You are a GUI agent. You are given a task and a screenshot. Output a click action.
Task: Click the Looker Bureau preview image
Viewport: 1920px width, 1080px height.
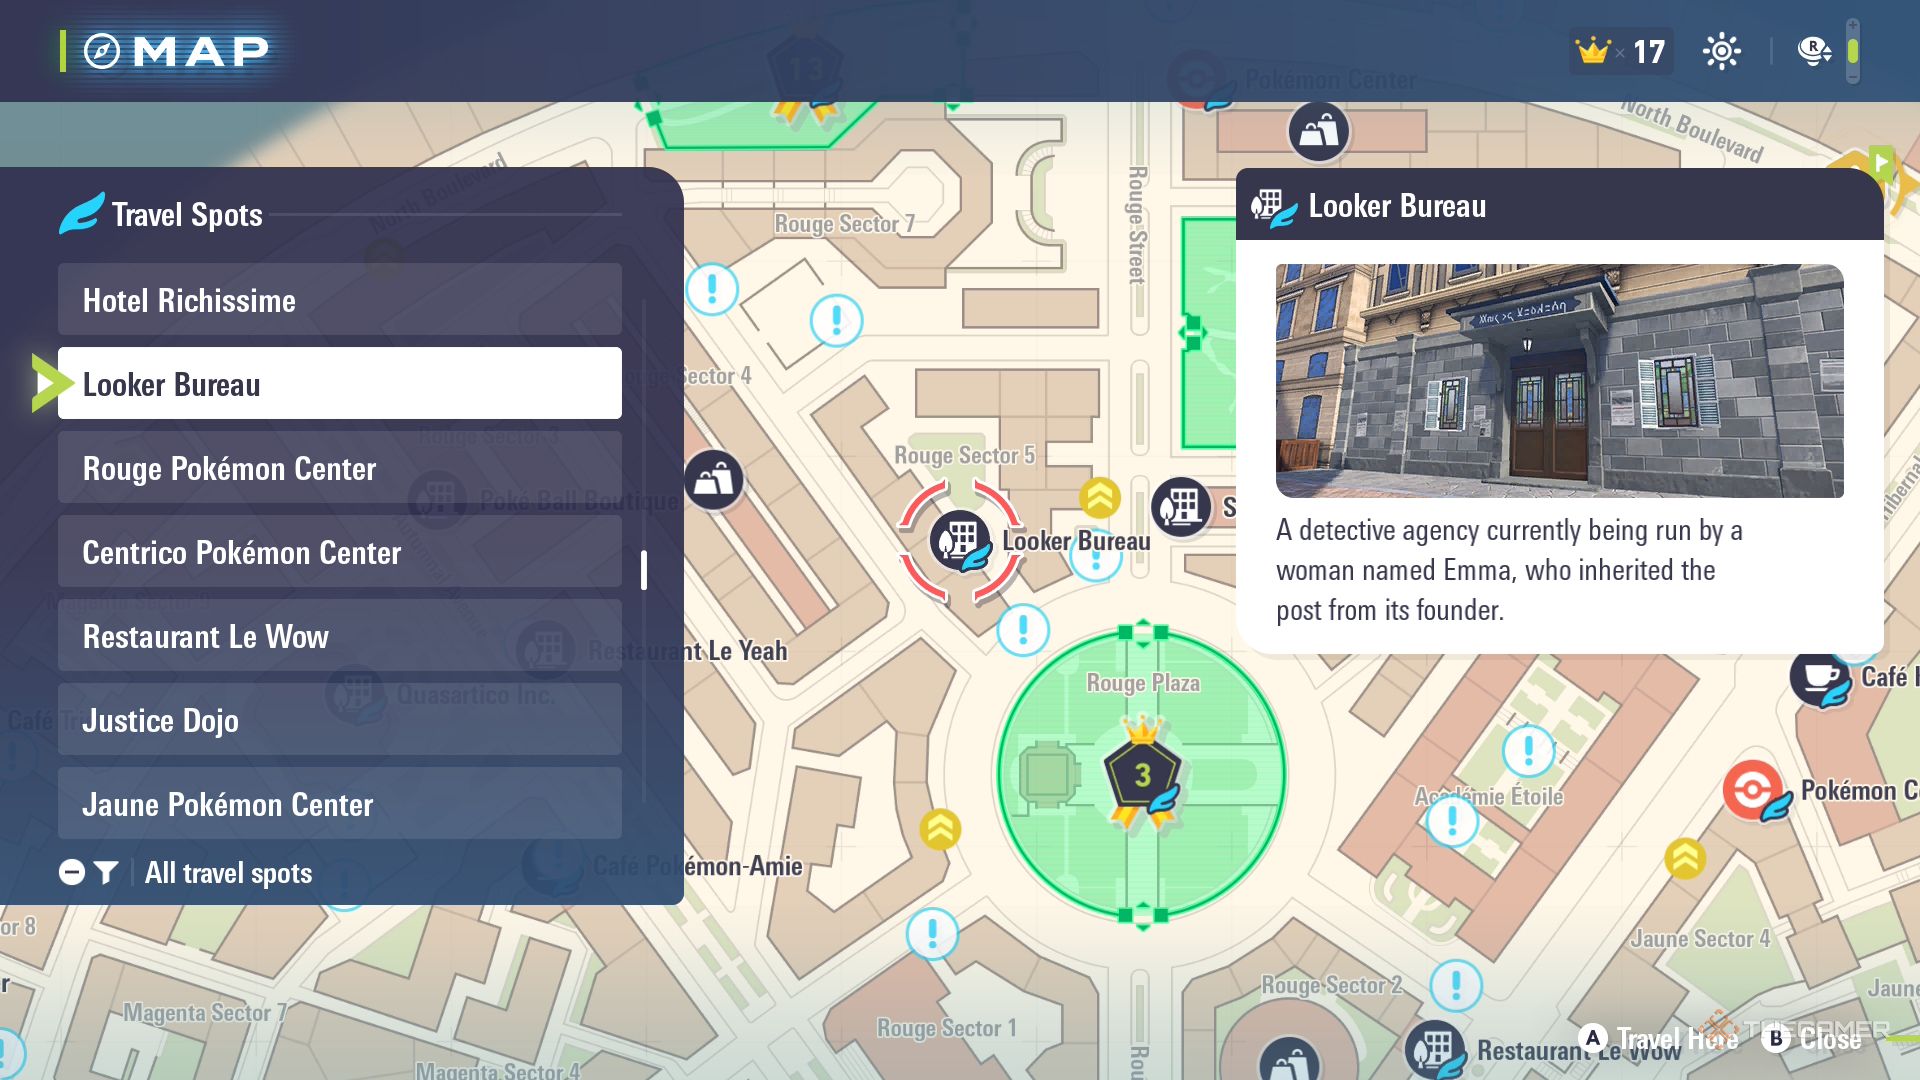tap(1559, 381)
